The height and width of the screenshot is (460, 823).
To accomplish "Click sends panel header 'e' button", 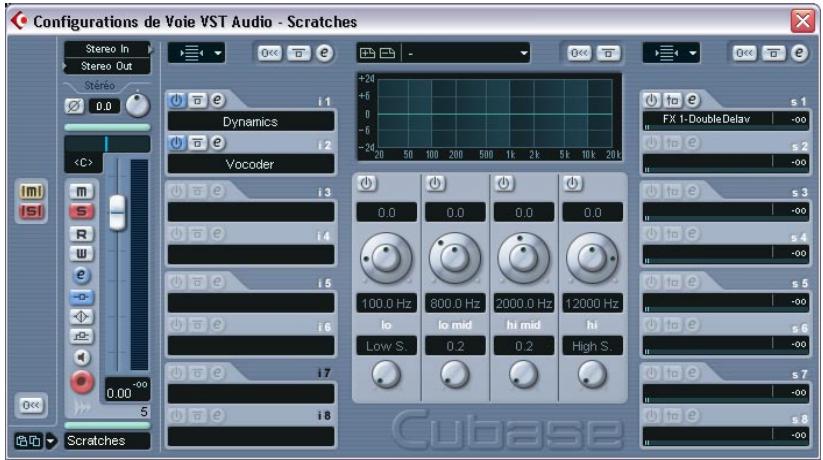I will [x=799, y=53].
